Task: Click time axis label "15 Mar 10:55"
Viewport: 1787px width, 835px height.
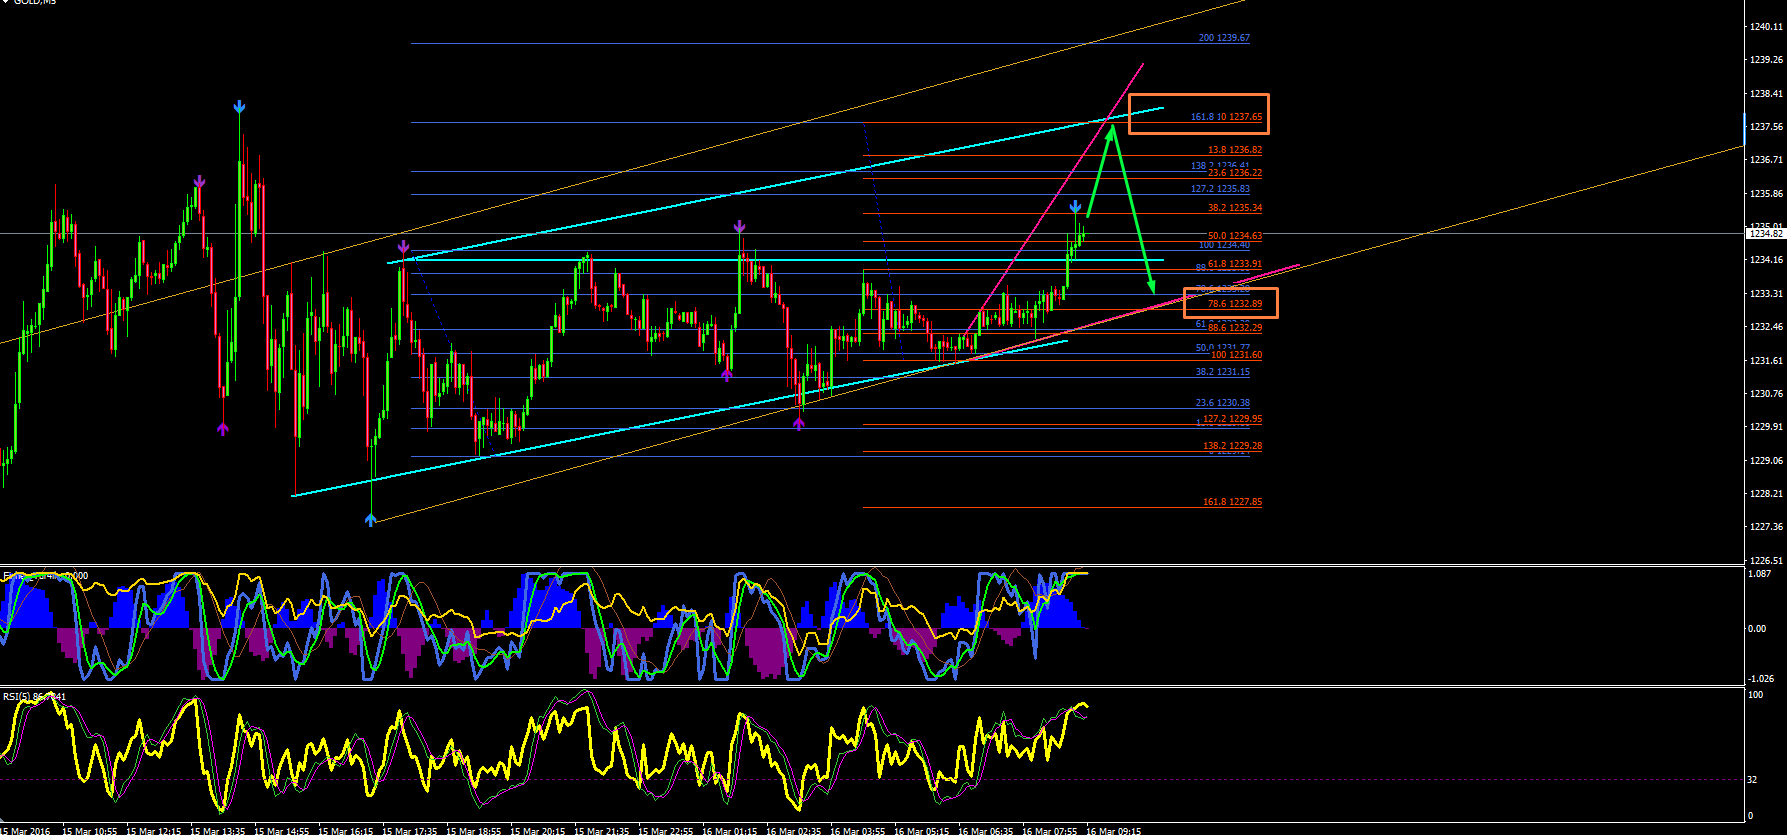Action: coord(89,830)
